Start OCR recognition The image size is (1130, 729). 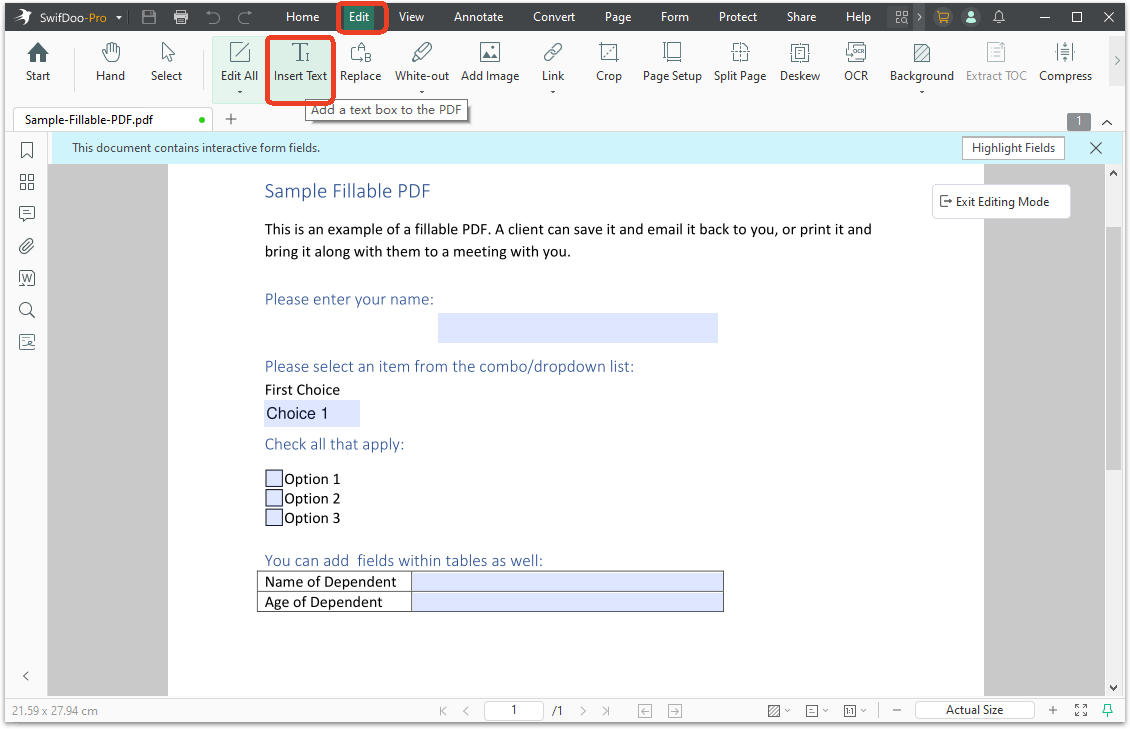[855, 62]
